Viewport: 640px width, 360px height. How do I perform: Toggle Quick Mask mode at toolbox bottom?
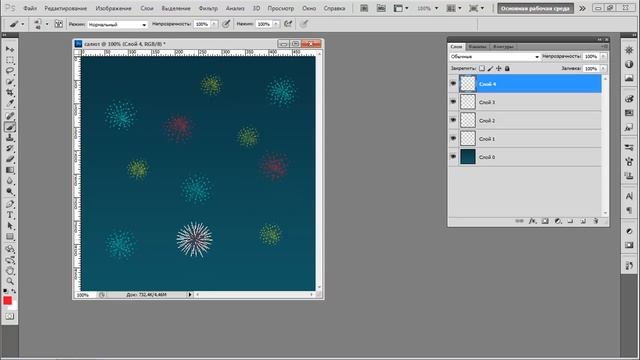[10, 316]
